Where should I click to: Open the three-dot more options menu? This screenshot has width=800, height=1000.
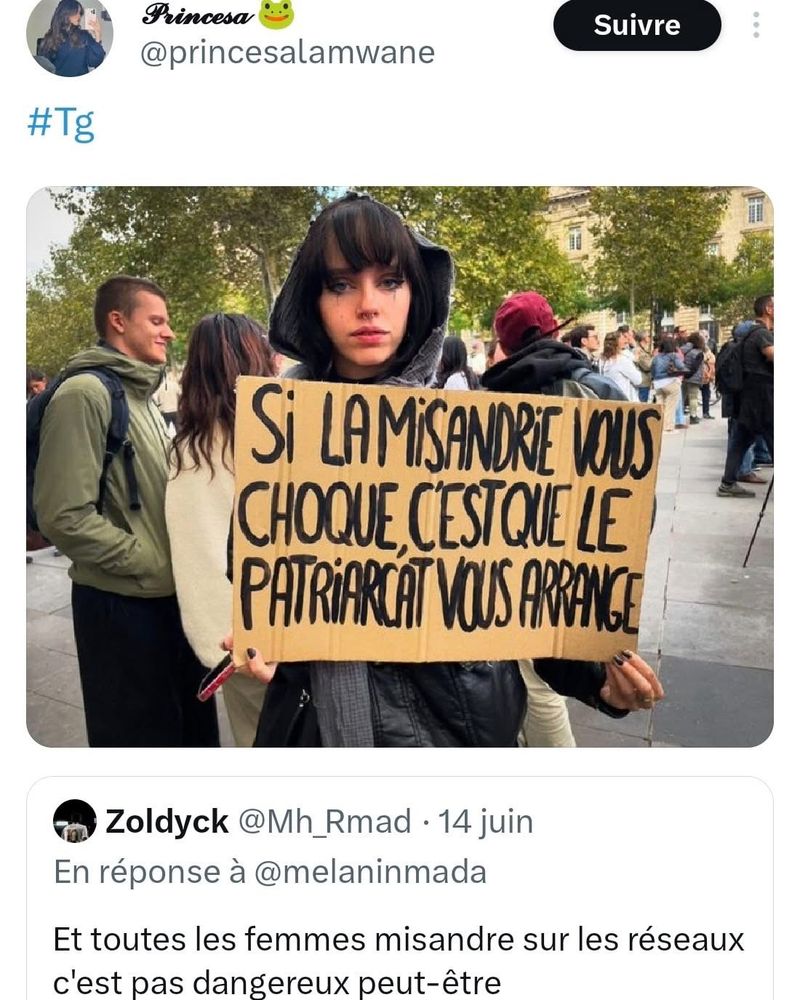[x=756, y=25]
